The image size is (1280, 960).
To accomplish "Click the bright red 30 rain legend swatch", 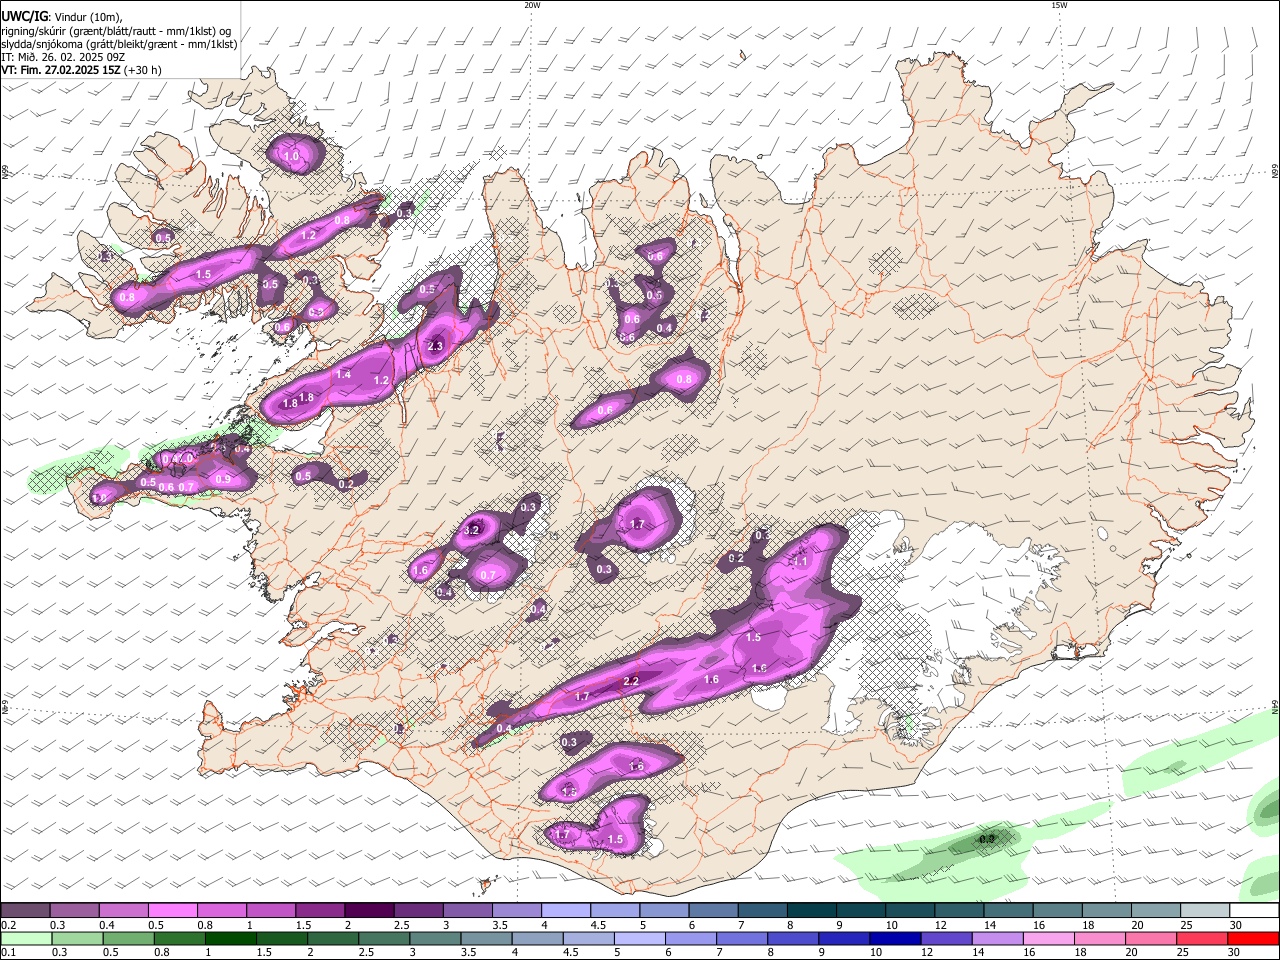I will pyautogui.click(x=1254, y=938).
